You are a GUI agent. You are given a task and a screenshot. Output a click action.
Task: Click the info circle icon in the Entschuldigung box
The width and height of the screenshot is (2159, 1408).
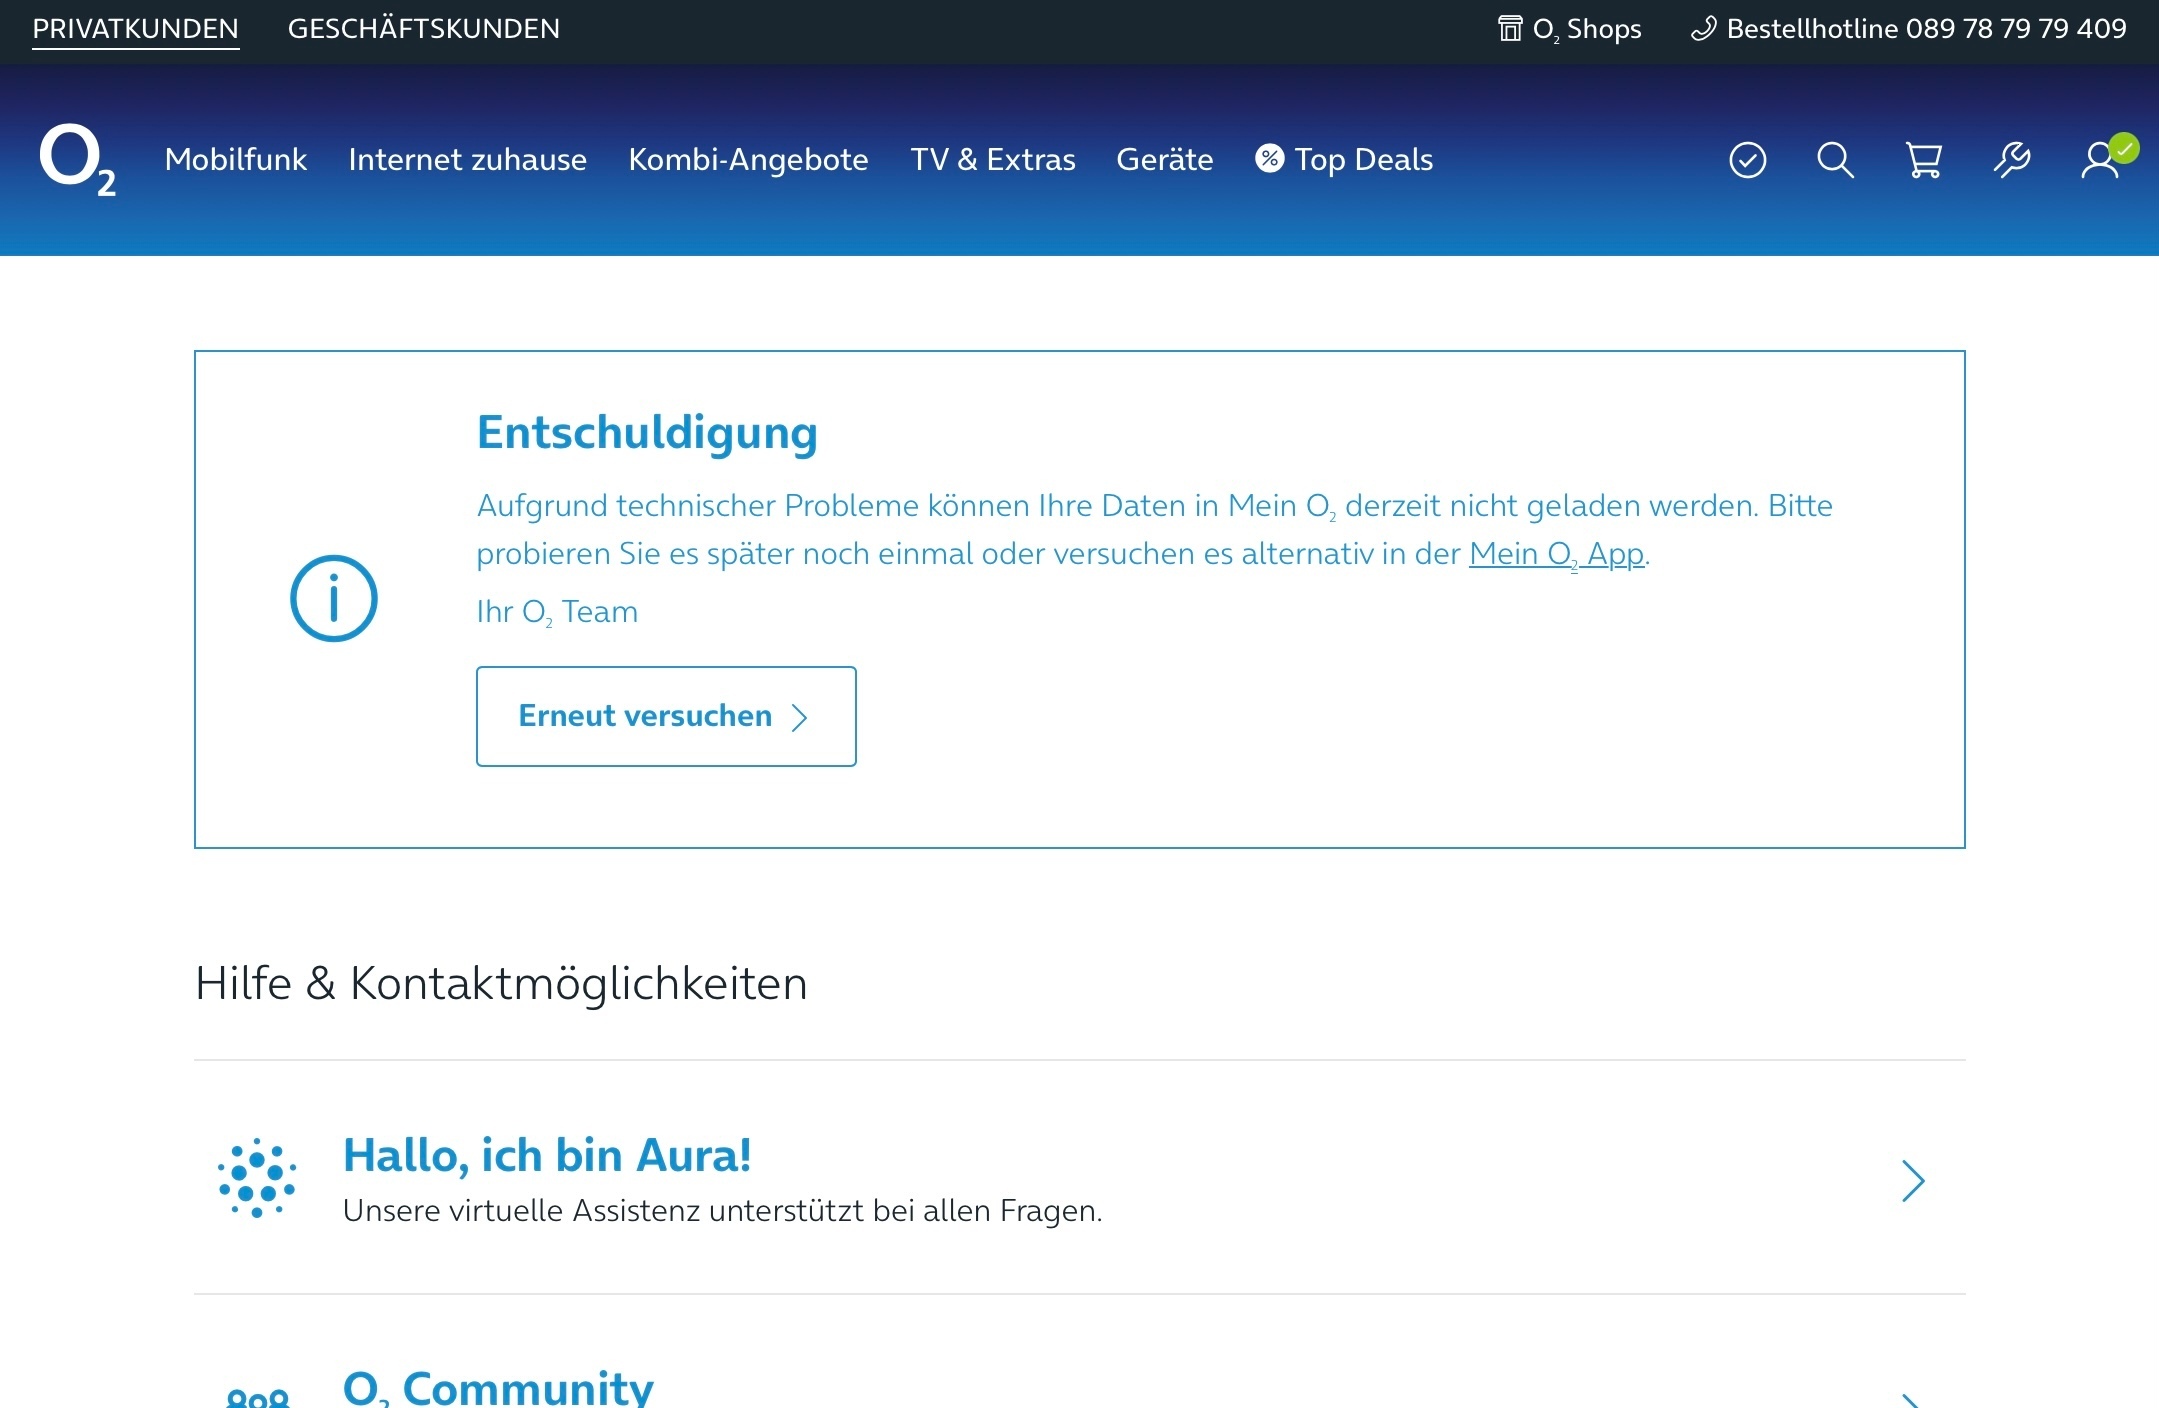[333, 598]
